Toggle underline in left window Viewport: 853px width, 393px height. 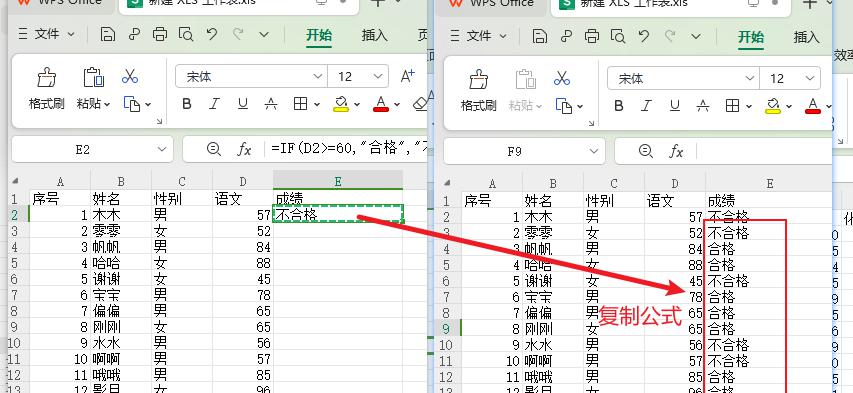(243, 103)
